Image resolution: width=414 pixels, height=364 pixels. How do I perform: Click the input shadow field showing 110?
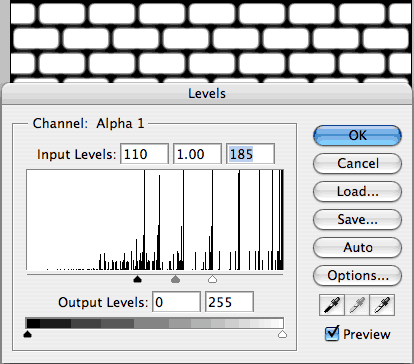coord(144,154)
